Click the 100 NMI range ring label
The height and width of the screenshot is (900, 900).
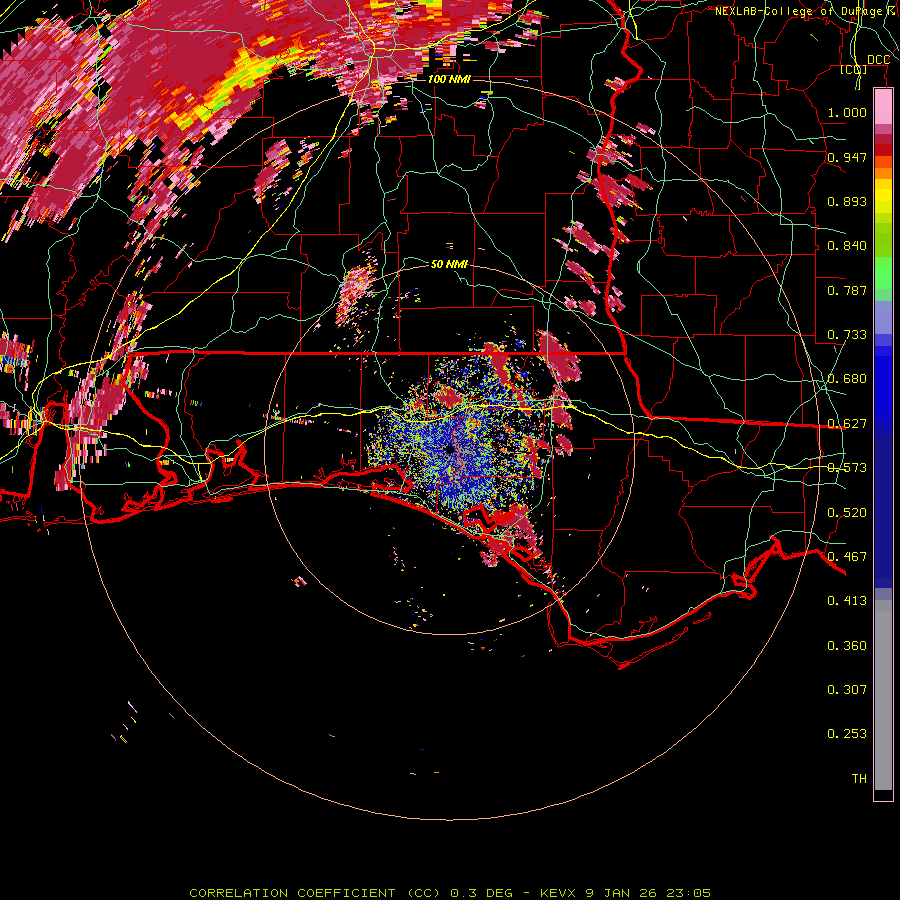coord(449,79)
